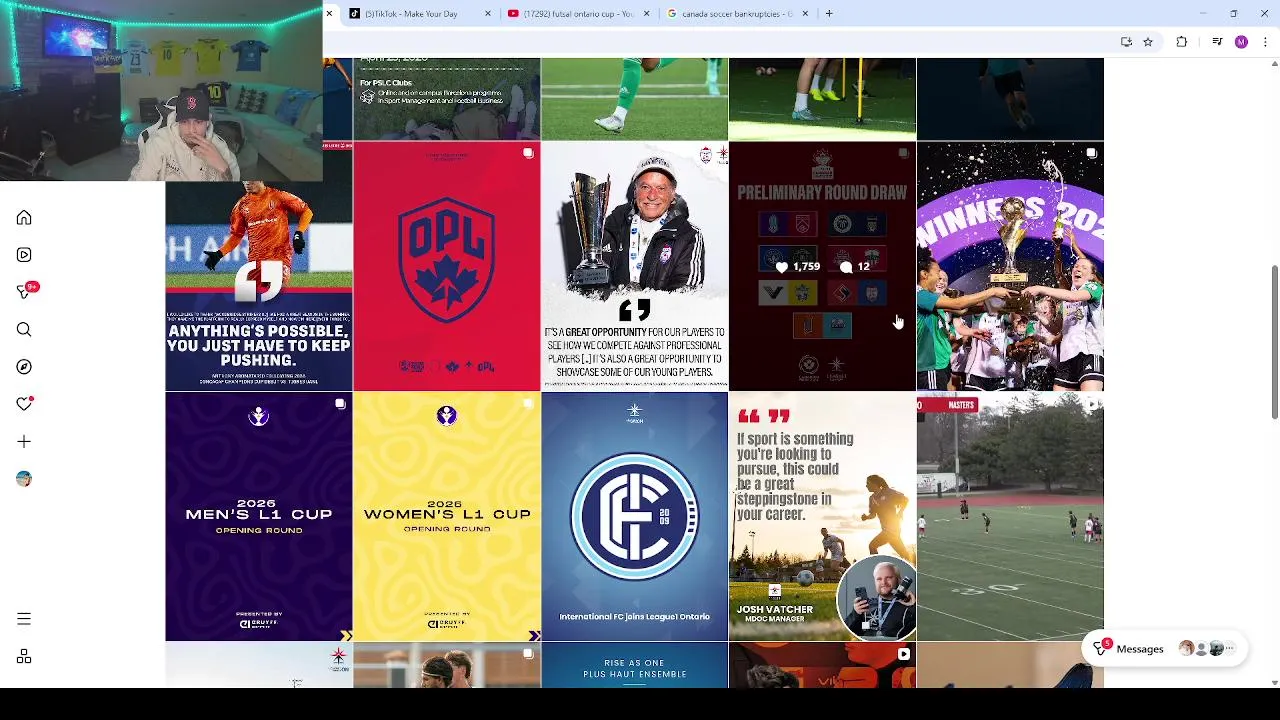The image size is (1280, 720).
Task: Open a new browser tab
Action: (x=829, y=14)
